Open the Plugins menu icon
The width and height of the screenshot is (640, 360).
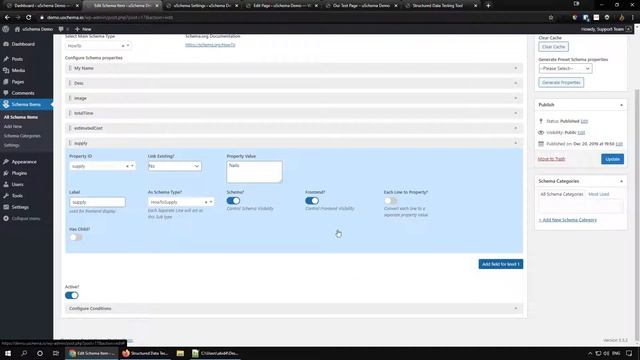point(6,173)
